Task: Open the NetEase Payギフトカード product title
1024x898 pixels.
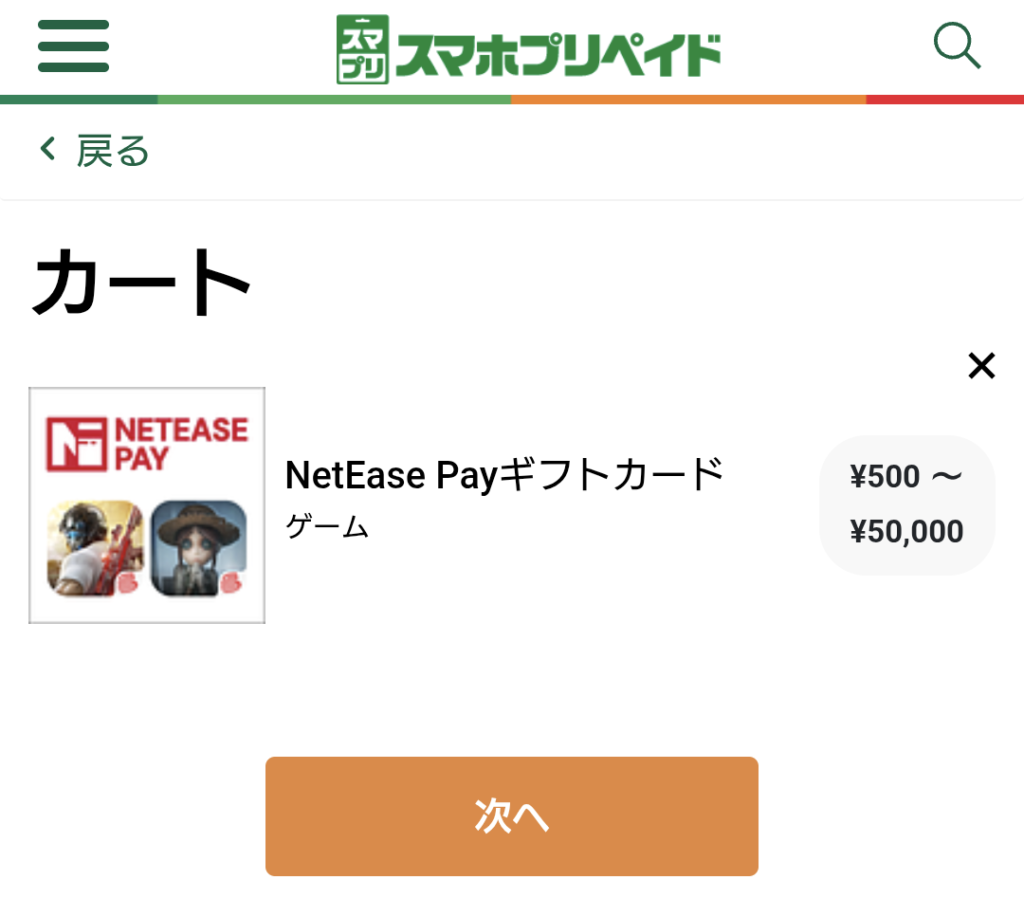Action: click(504, 475)
